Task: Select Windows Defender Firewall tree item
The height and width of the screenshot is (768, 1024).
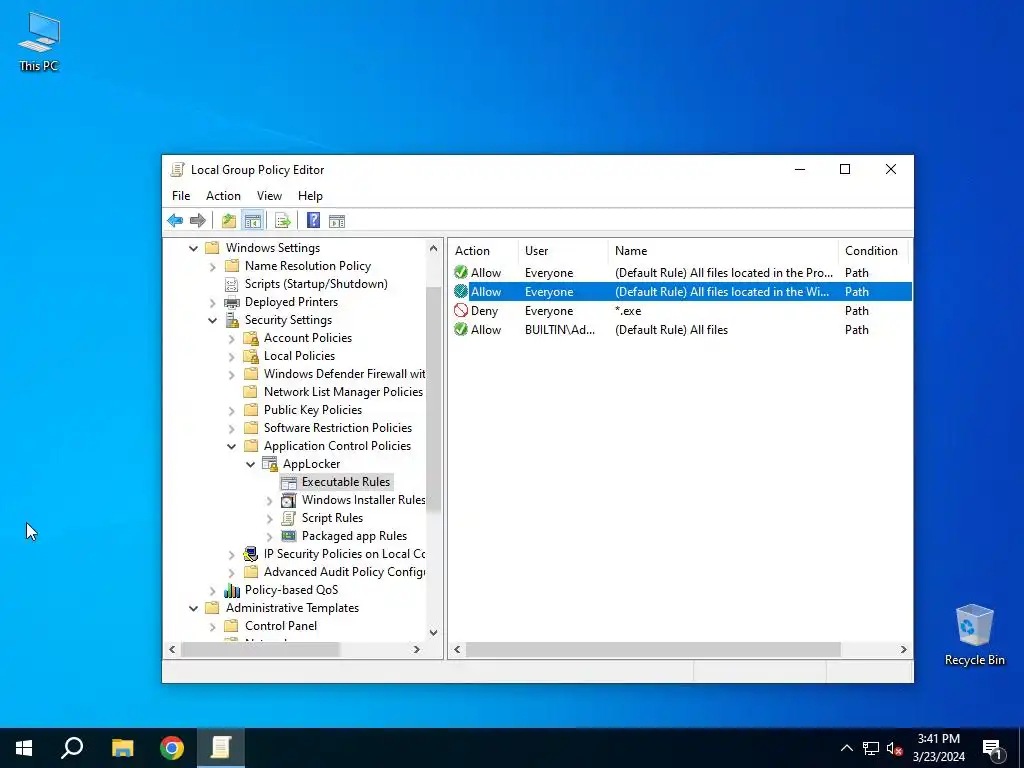Action: pyautogui.click(x=344, y=374)
